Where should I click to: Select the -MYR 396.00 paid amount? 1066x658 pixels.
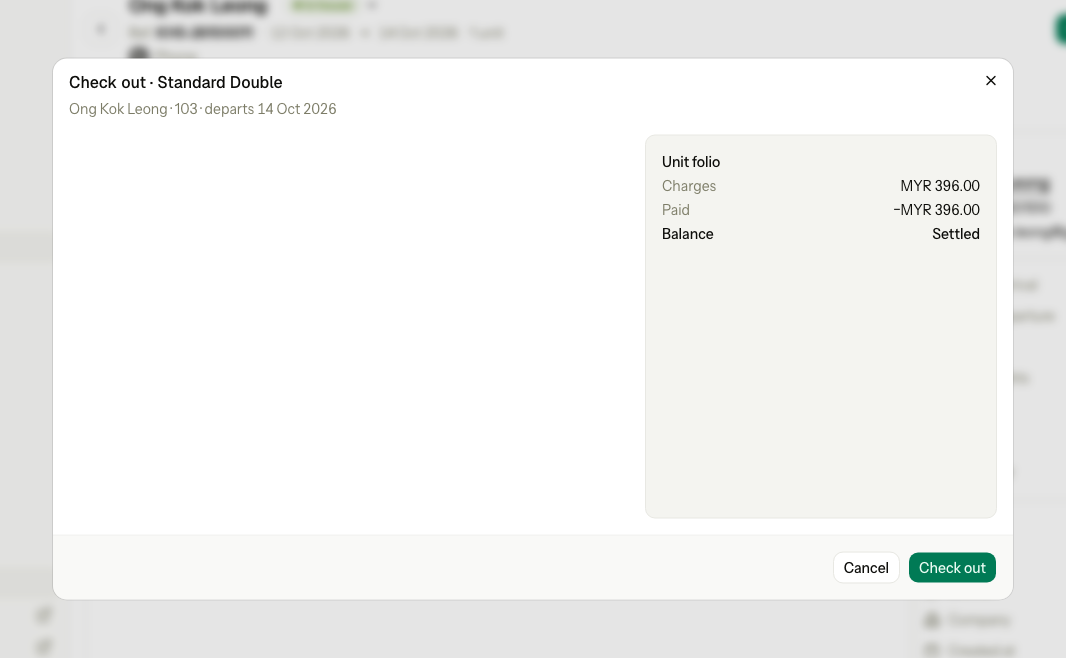pos(936,209)
